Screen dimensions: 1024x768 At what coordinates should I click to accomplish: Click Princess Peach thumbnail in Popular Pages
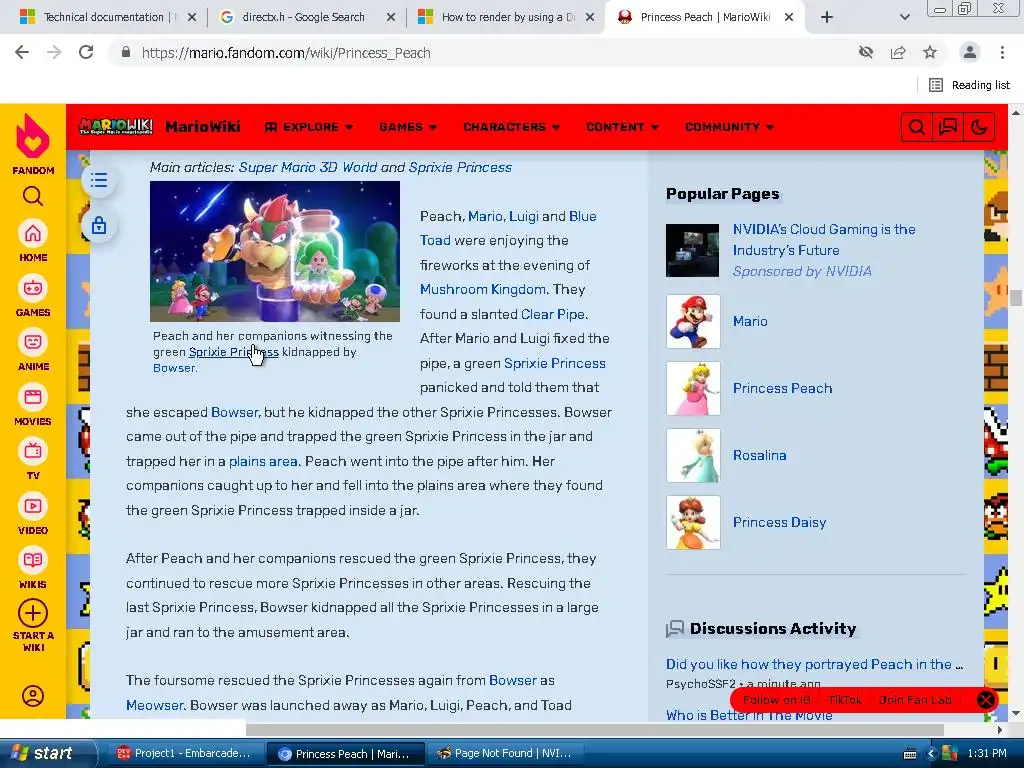(x=693, y=389)
